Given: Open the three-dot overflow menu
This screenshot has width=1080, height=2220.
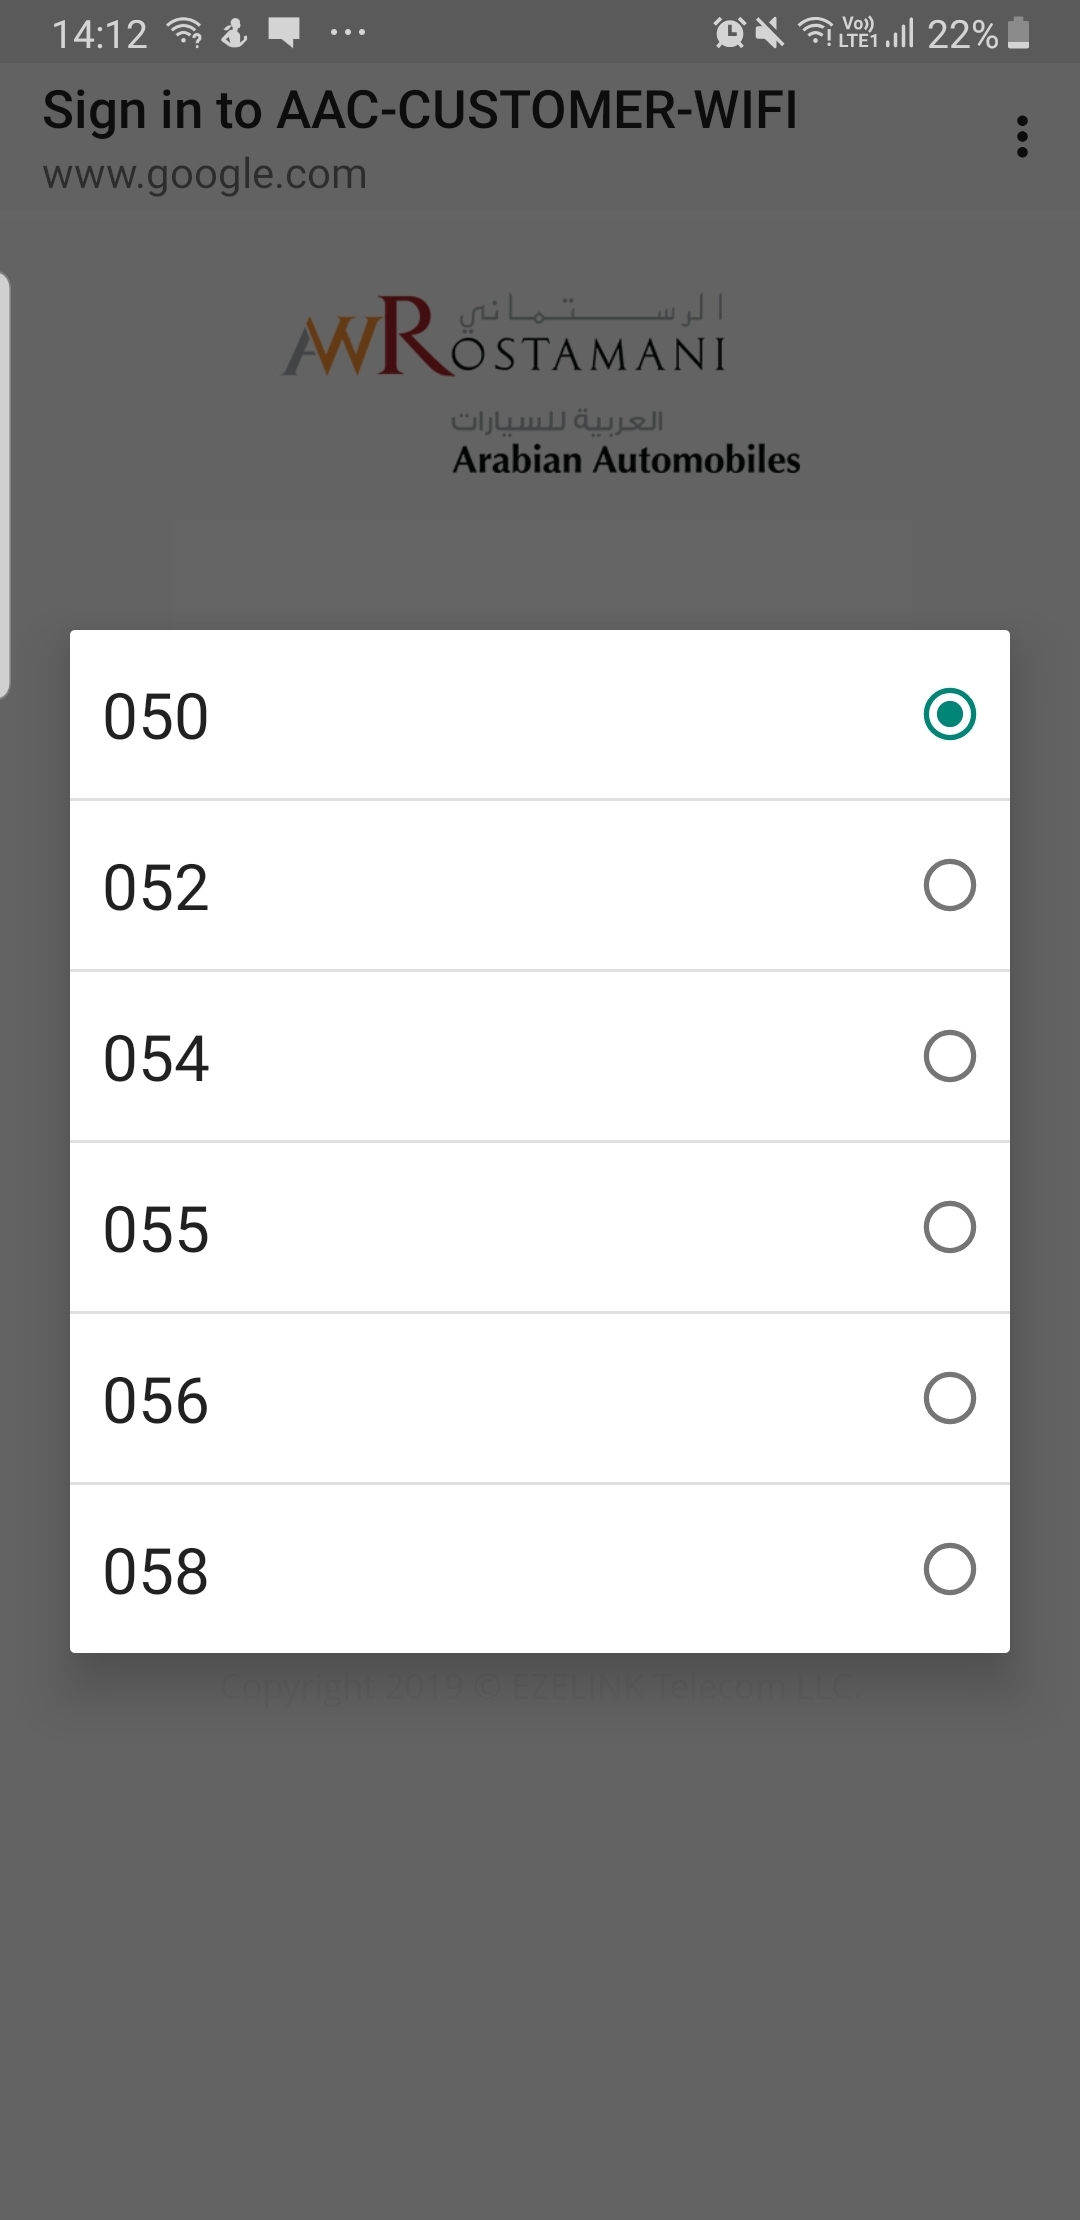Looking at the screenshot, I should (x=1021, y=137).
